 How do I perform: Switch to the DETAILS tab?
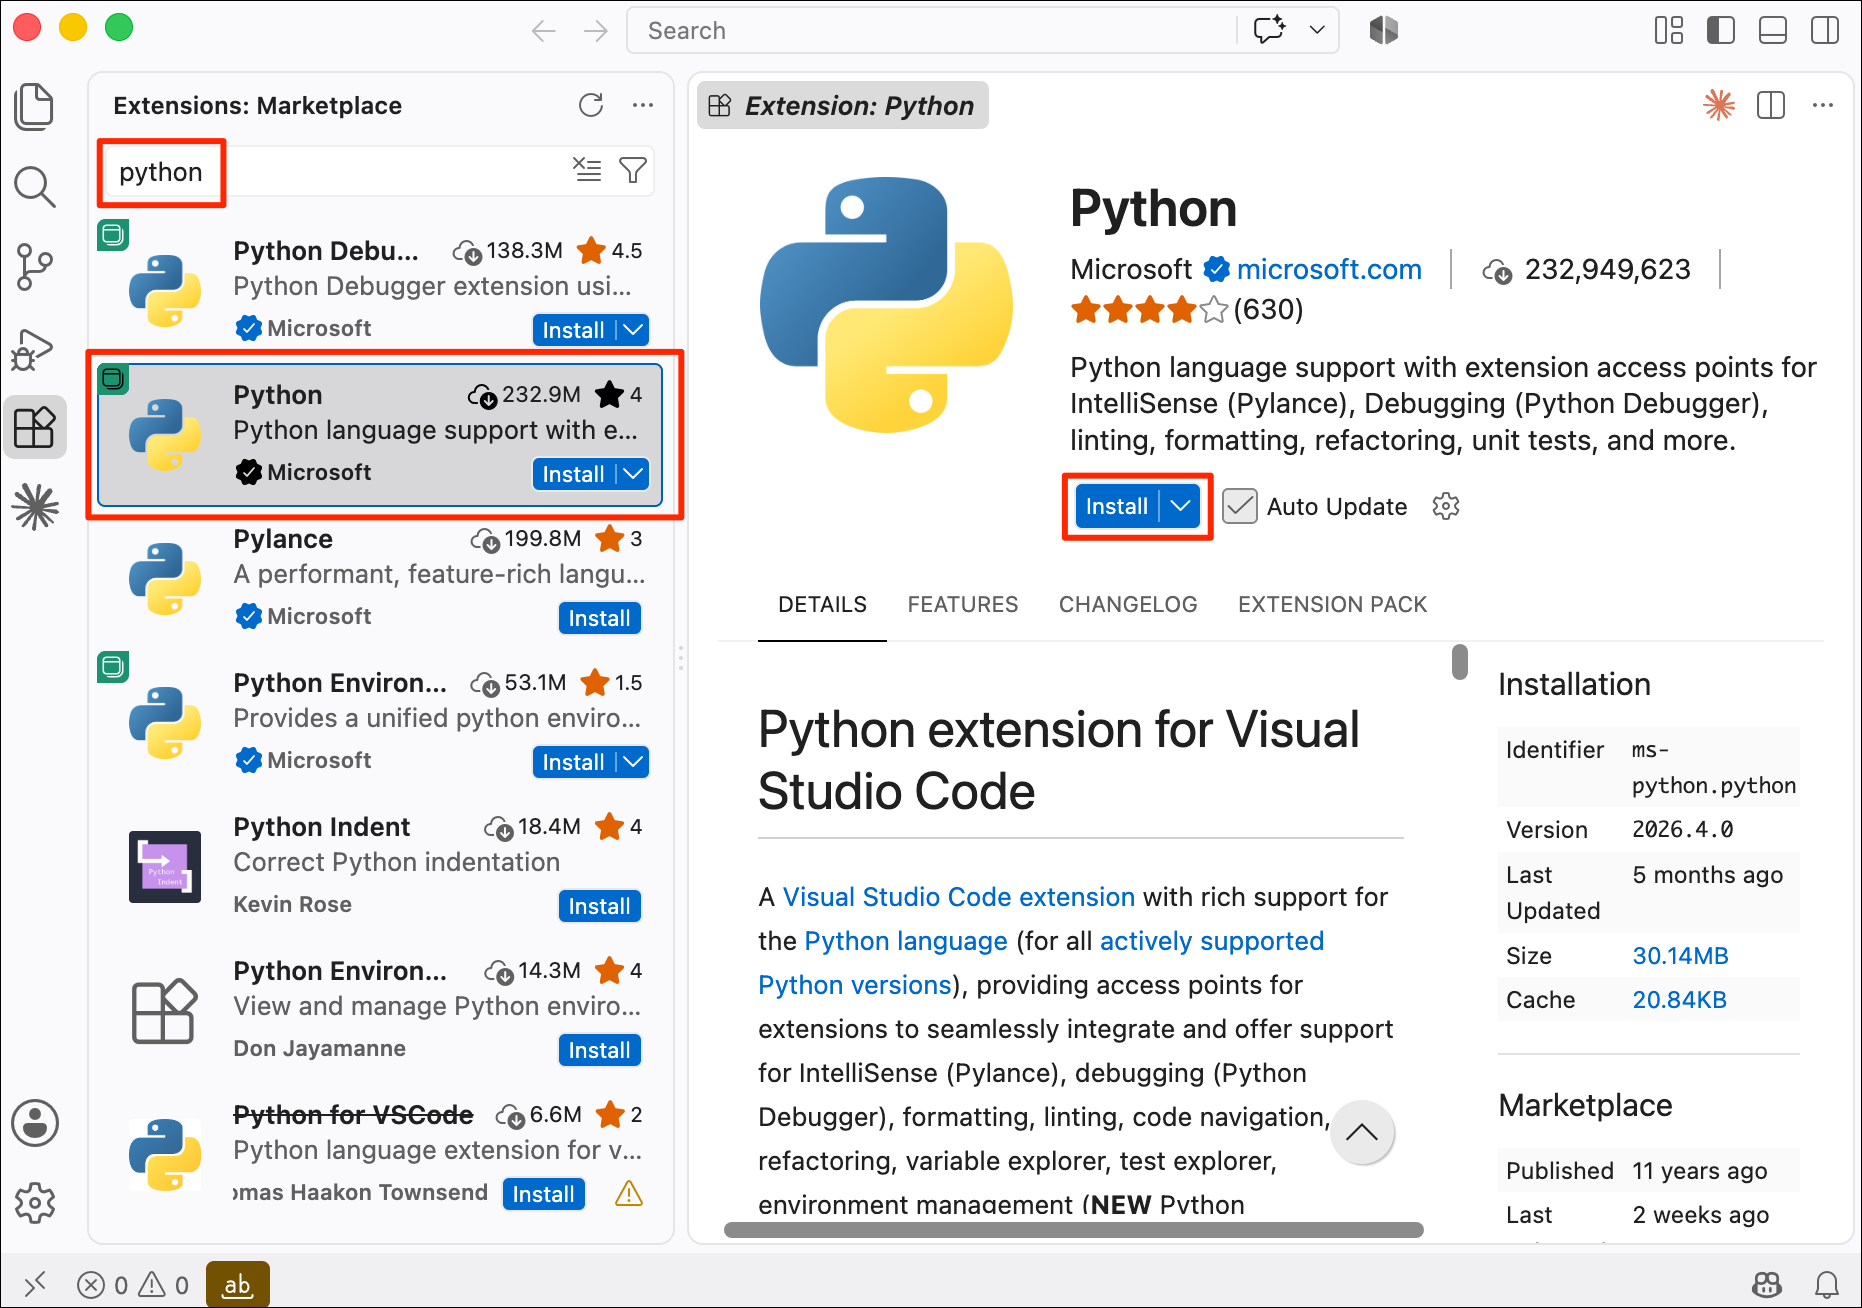click(822, 604)
